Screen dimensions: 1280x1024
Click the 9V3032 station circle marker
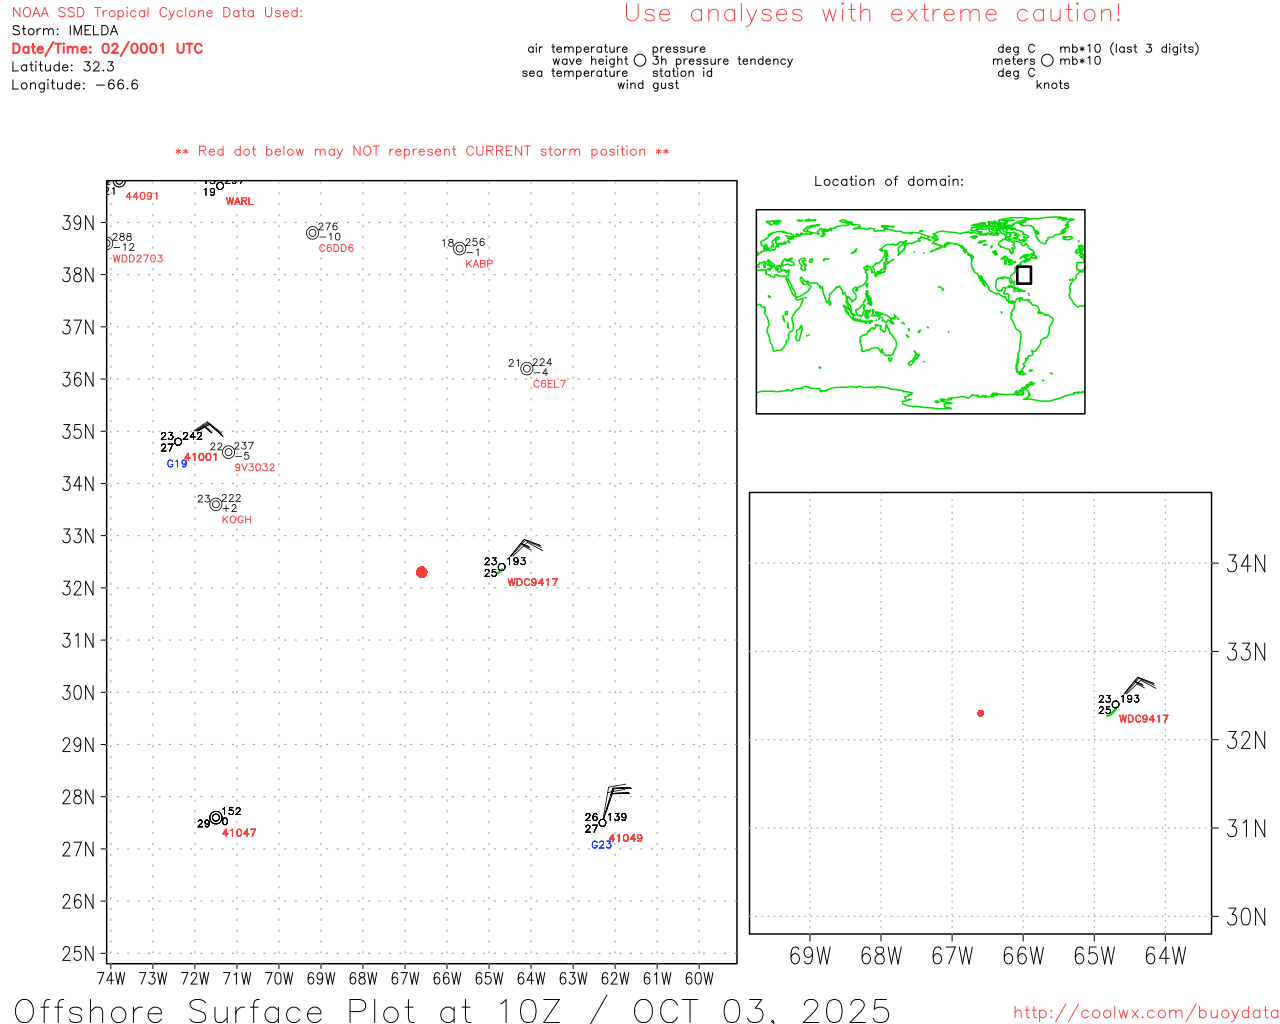pyautogui.click(x=228, y=452)
